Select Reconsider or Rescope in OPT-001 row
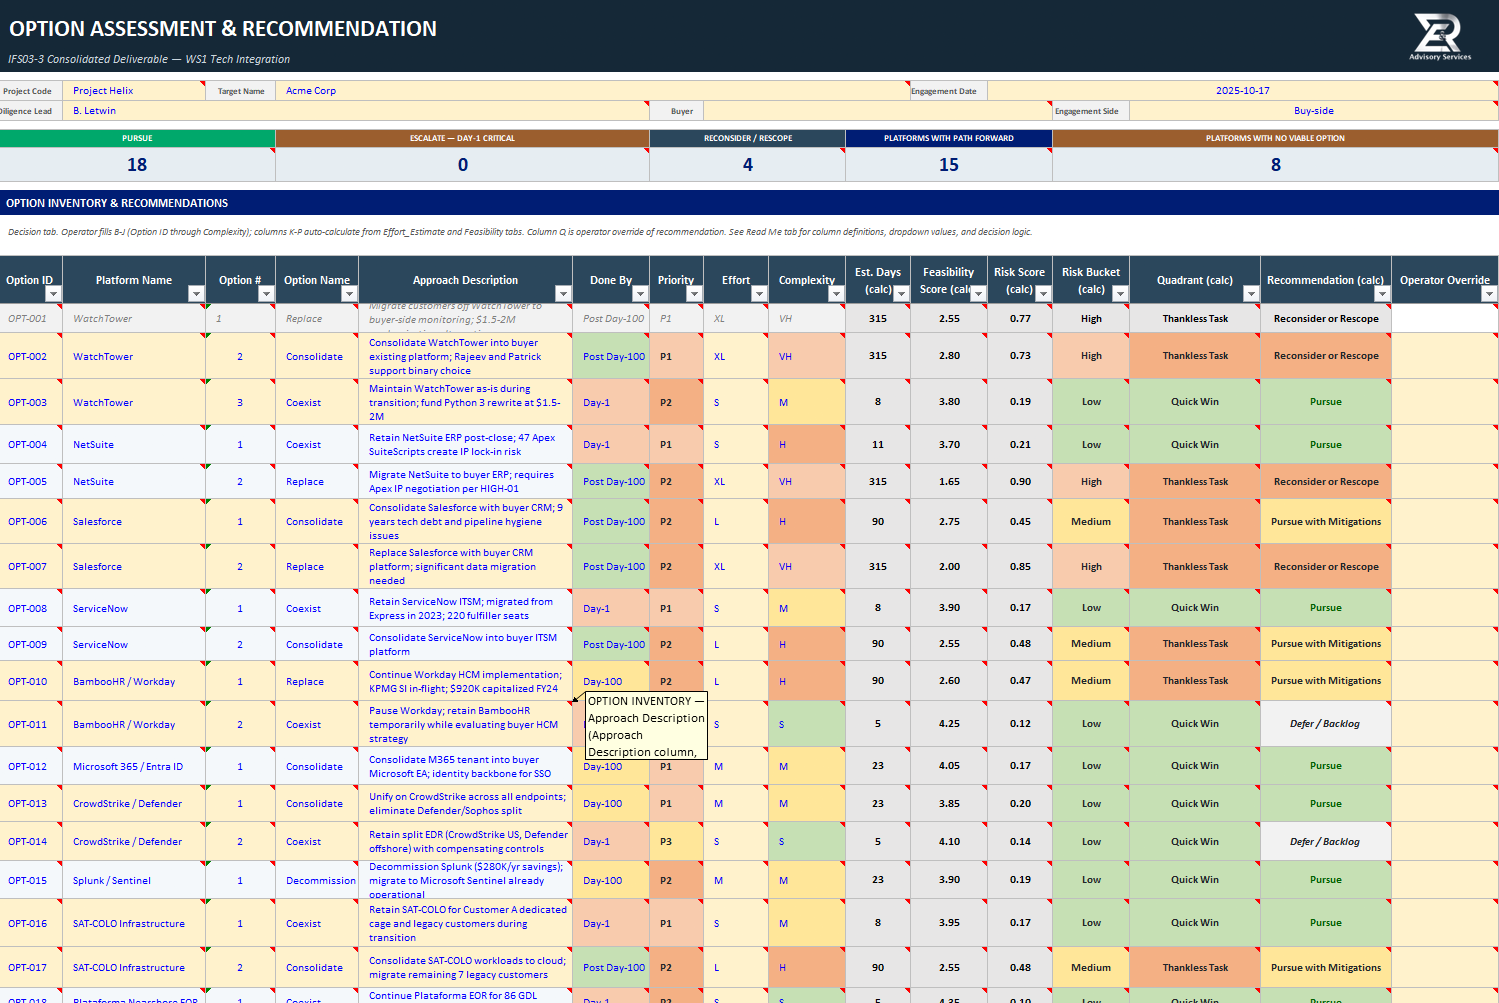The width and height of the screenshot is (1499, 1003). [x=1325, y=319]
